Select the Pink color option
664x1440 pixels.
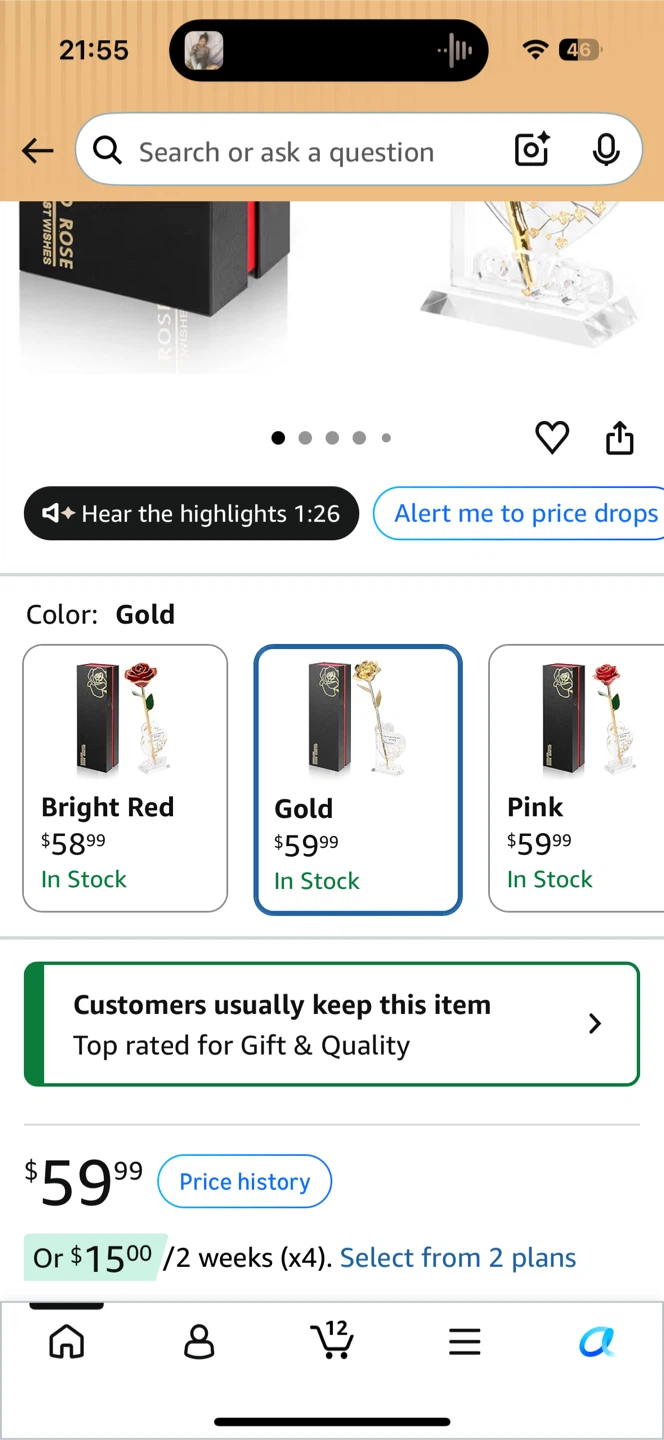577,778
